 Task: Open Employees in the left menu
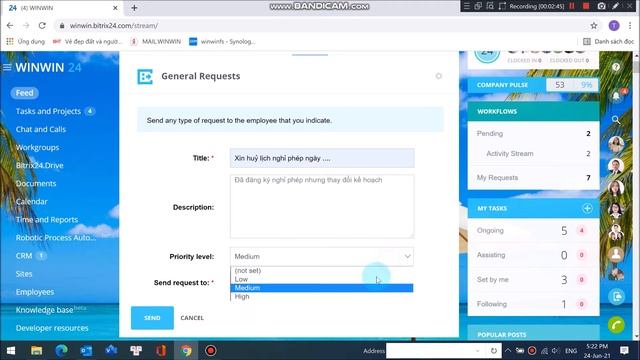(x=35, y=292)
